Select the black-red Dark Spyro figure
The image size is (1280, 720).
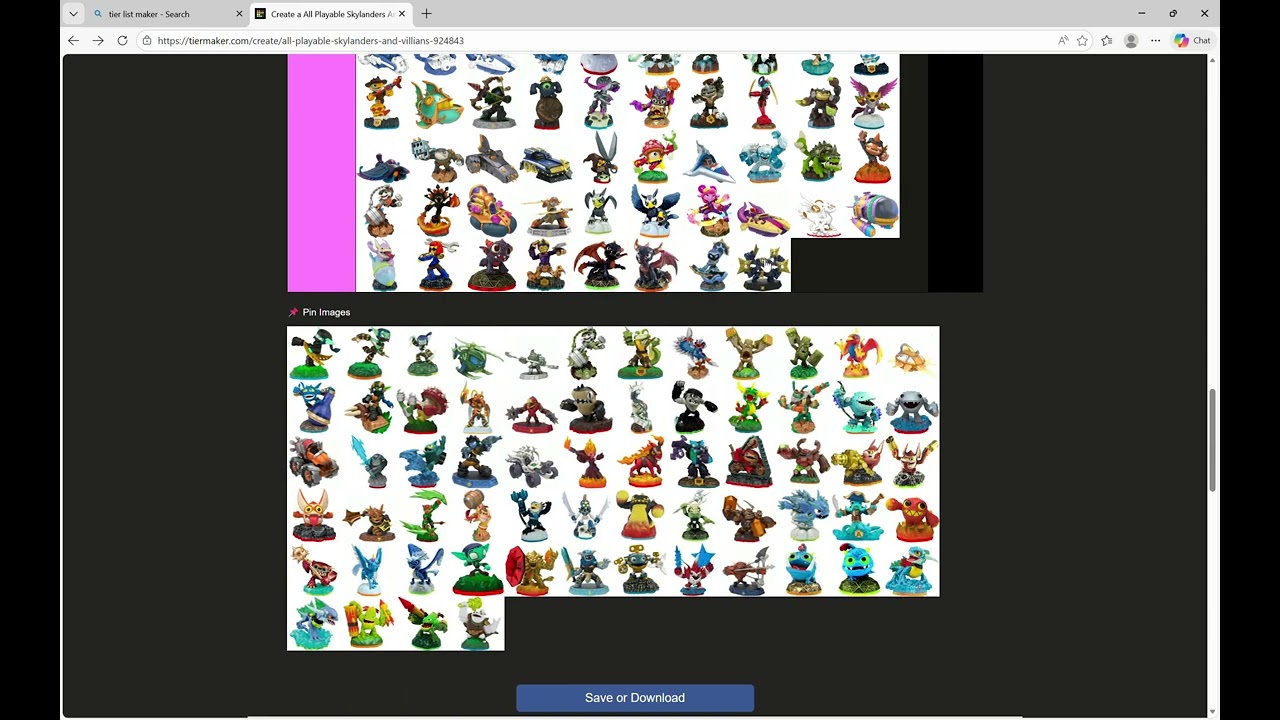coord(601,265)
